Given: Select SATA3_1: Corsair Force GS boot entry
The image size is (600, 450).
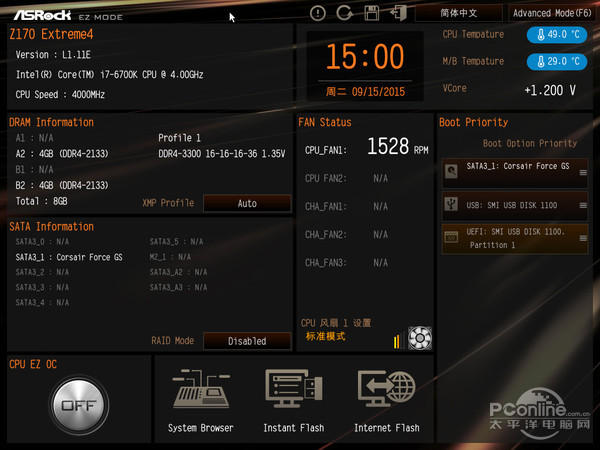Looking at the screenshot, I should [515, 173].
